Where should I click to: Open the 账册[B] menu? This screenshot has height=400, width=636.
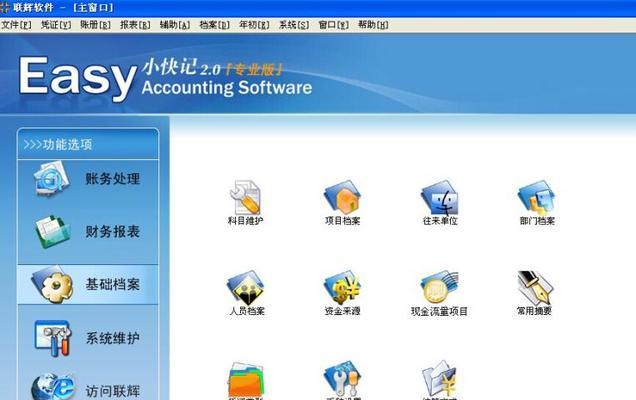[x=95, y=25]
